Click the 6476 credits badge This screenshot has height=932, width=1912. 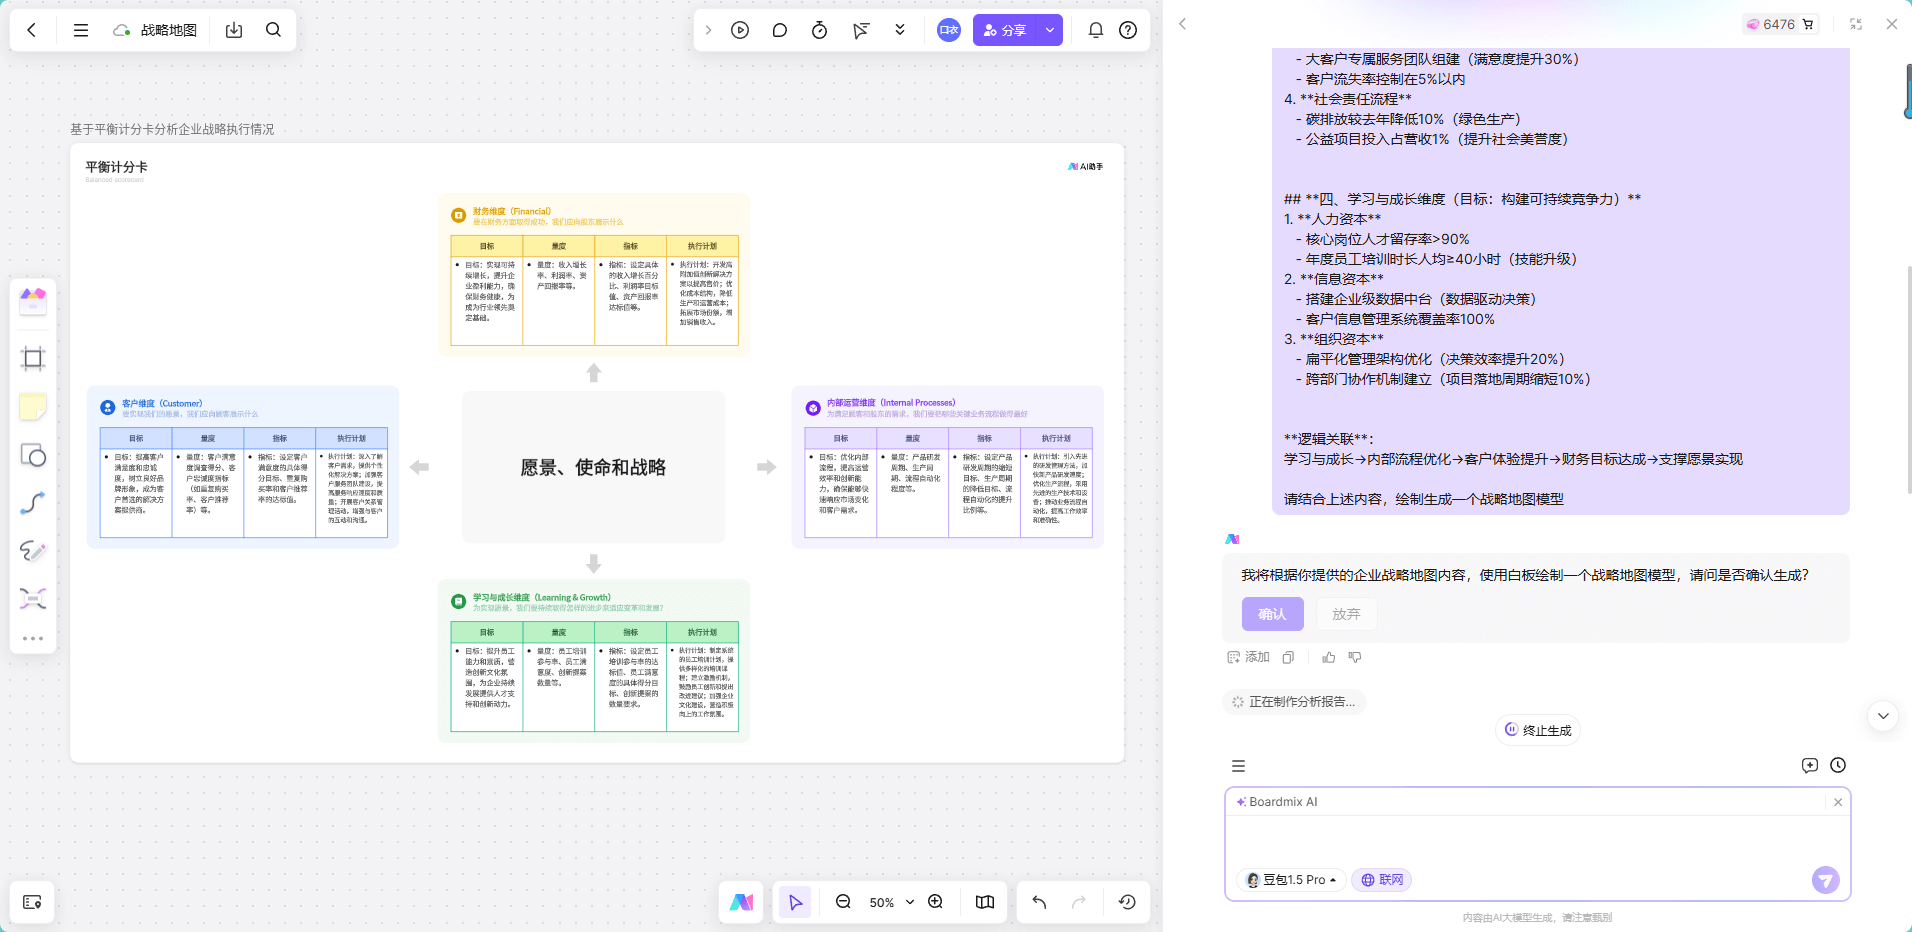1780,24
